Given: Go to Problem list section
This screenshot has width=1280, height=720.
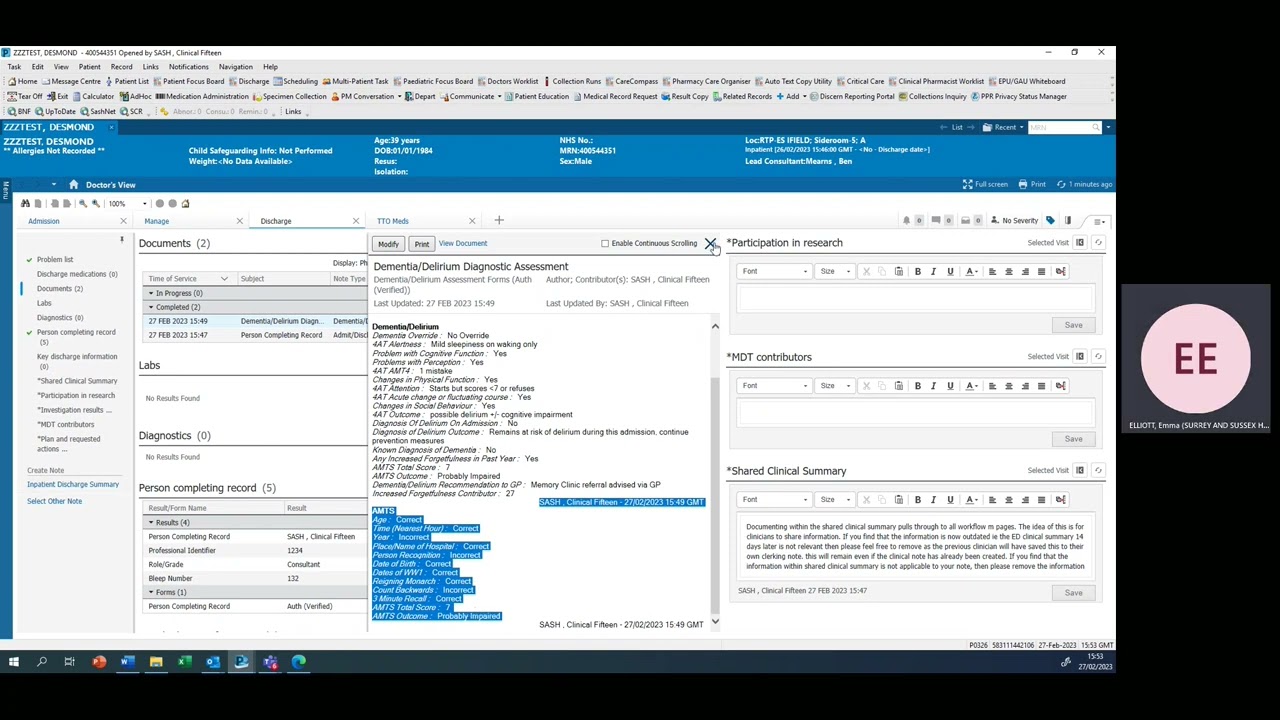Looking at the screenshot, I should 55,259.
